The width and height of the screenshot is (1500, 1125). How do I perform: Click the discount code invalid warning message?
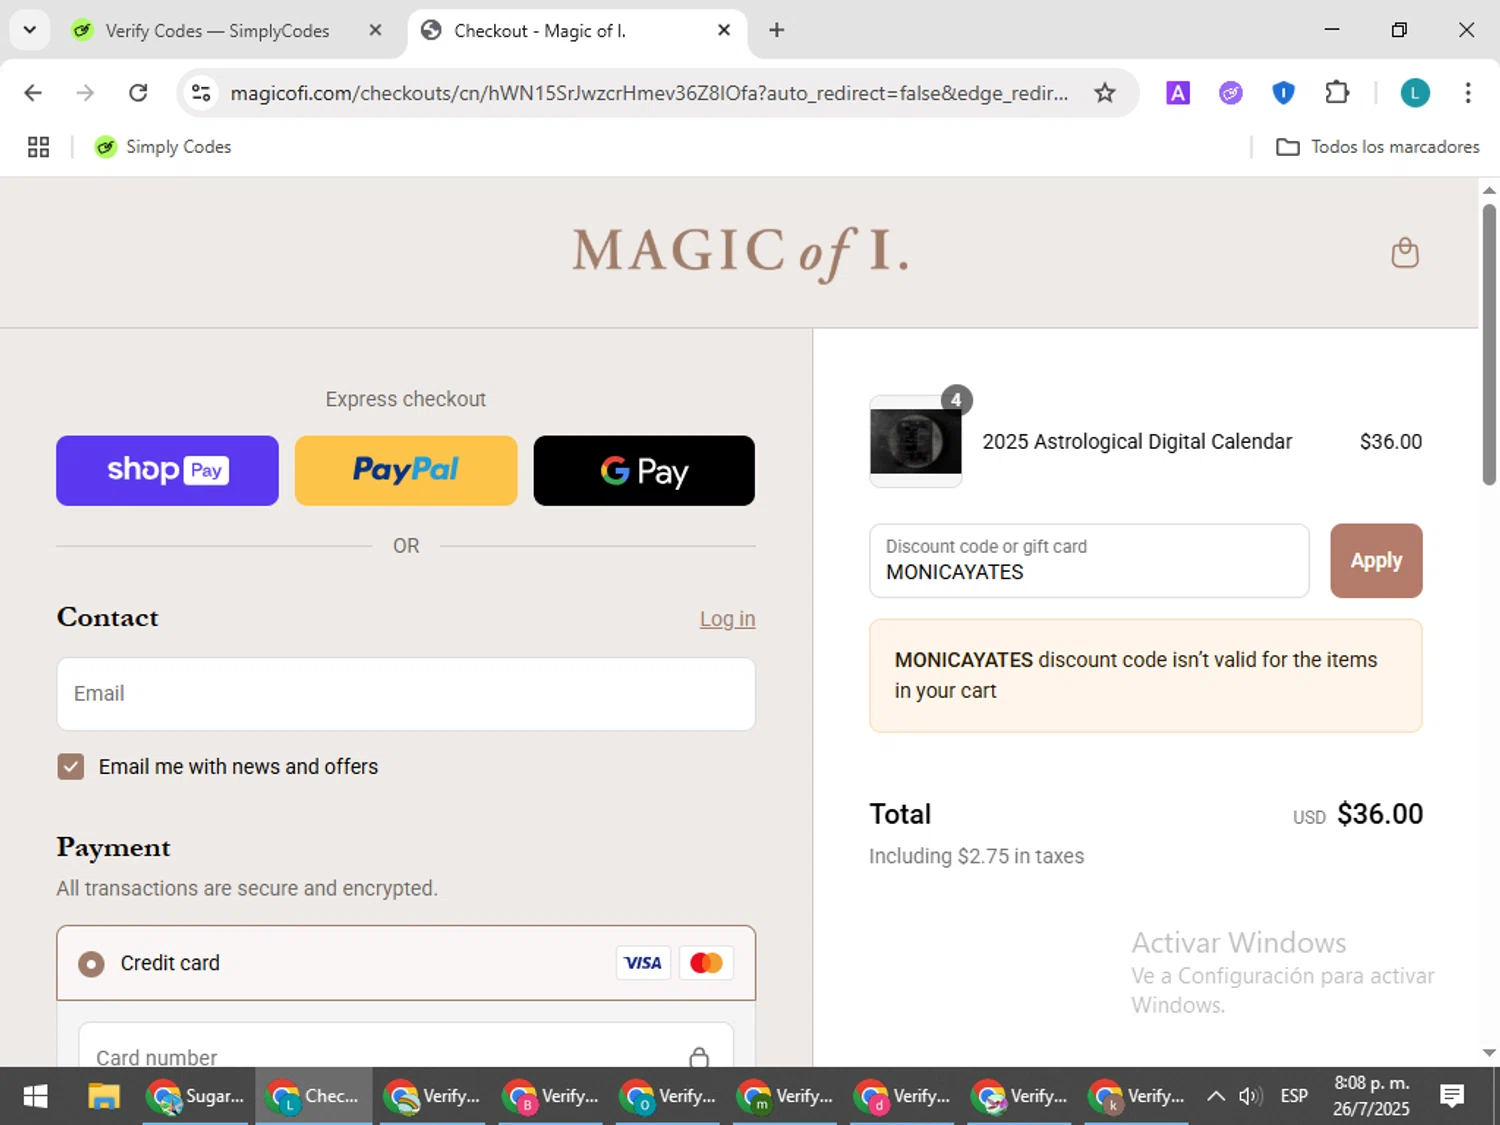click(x=1146, y=676)
